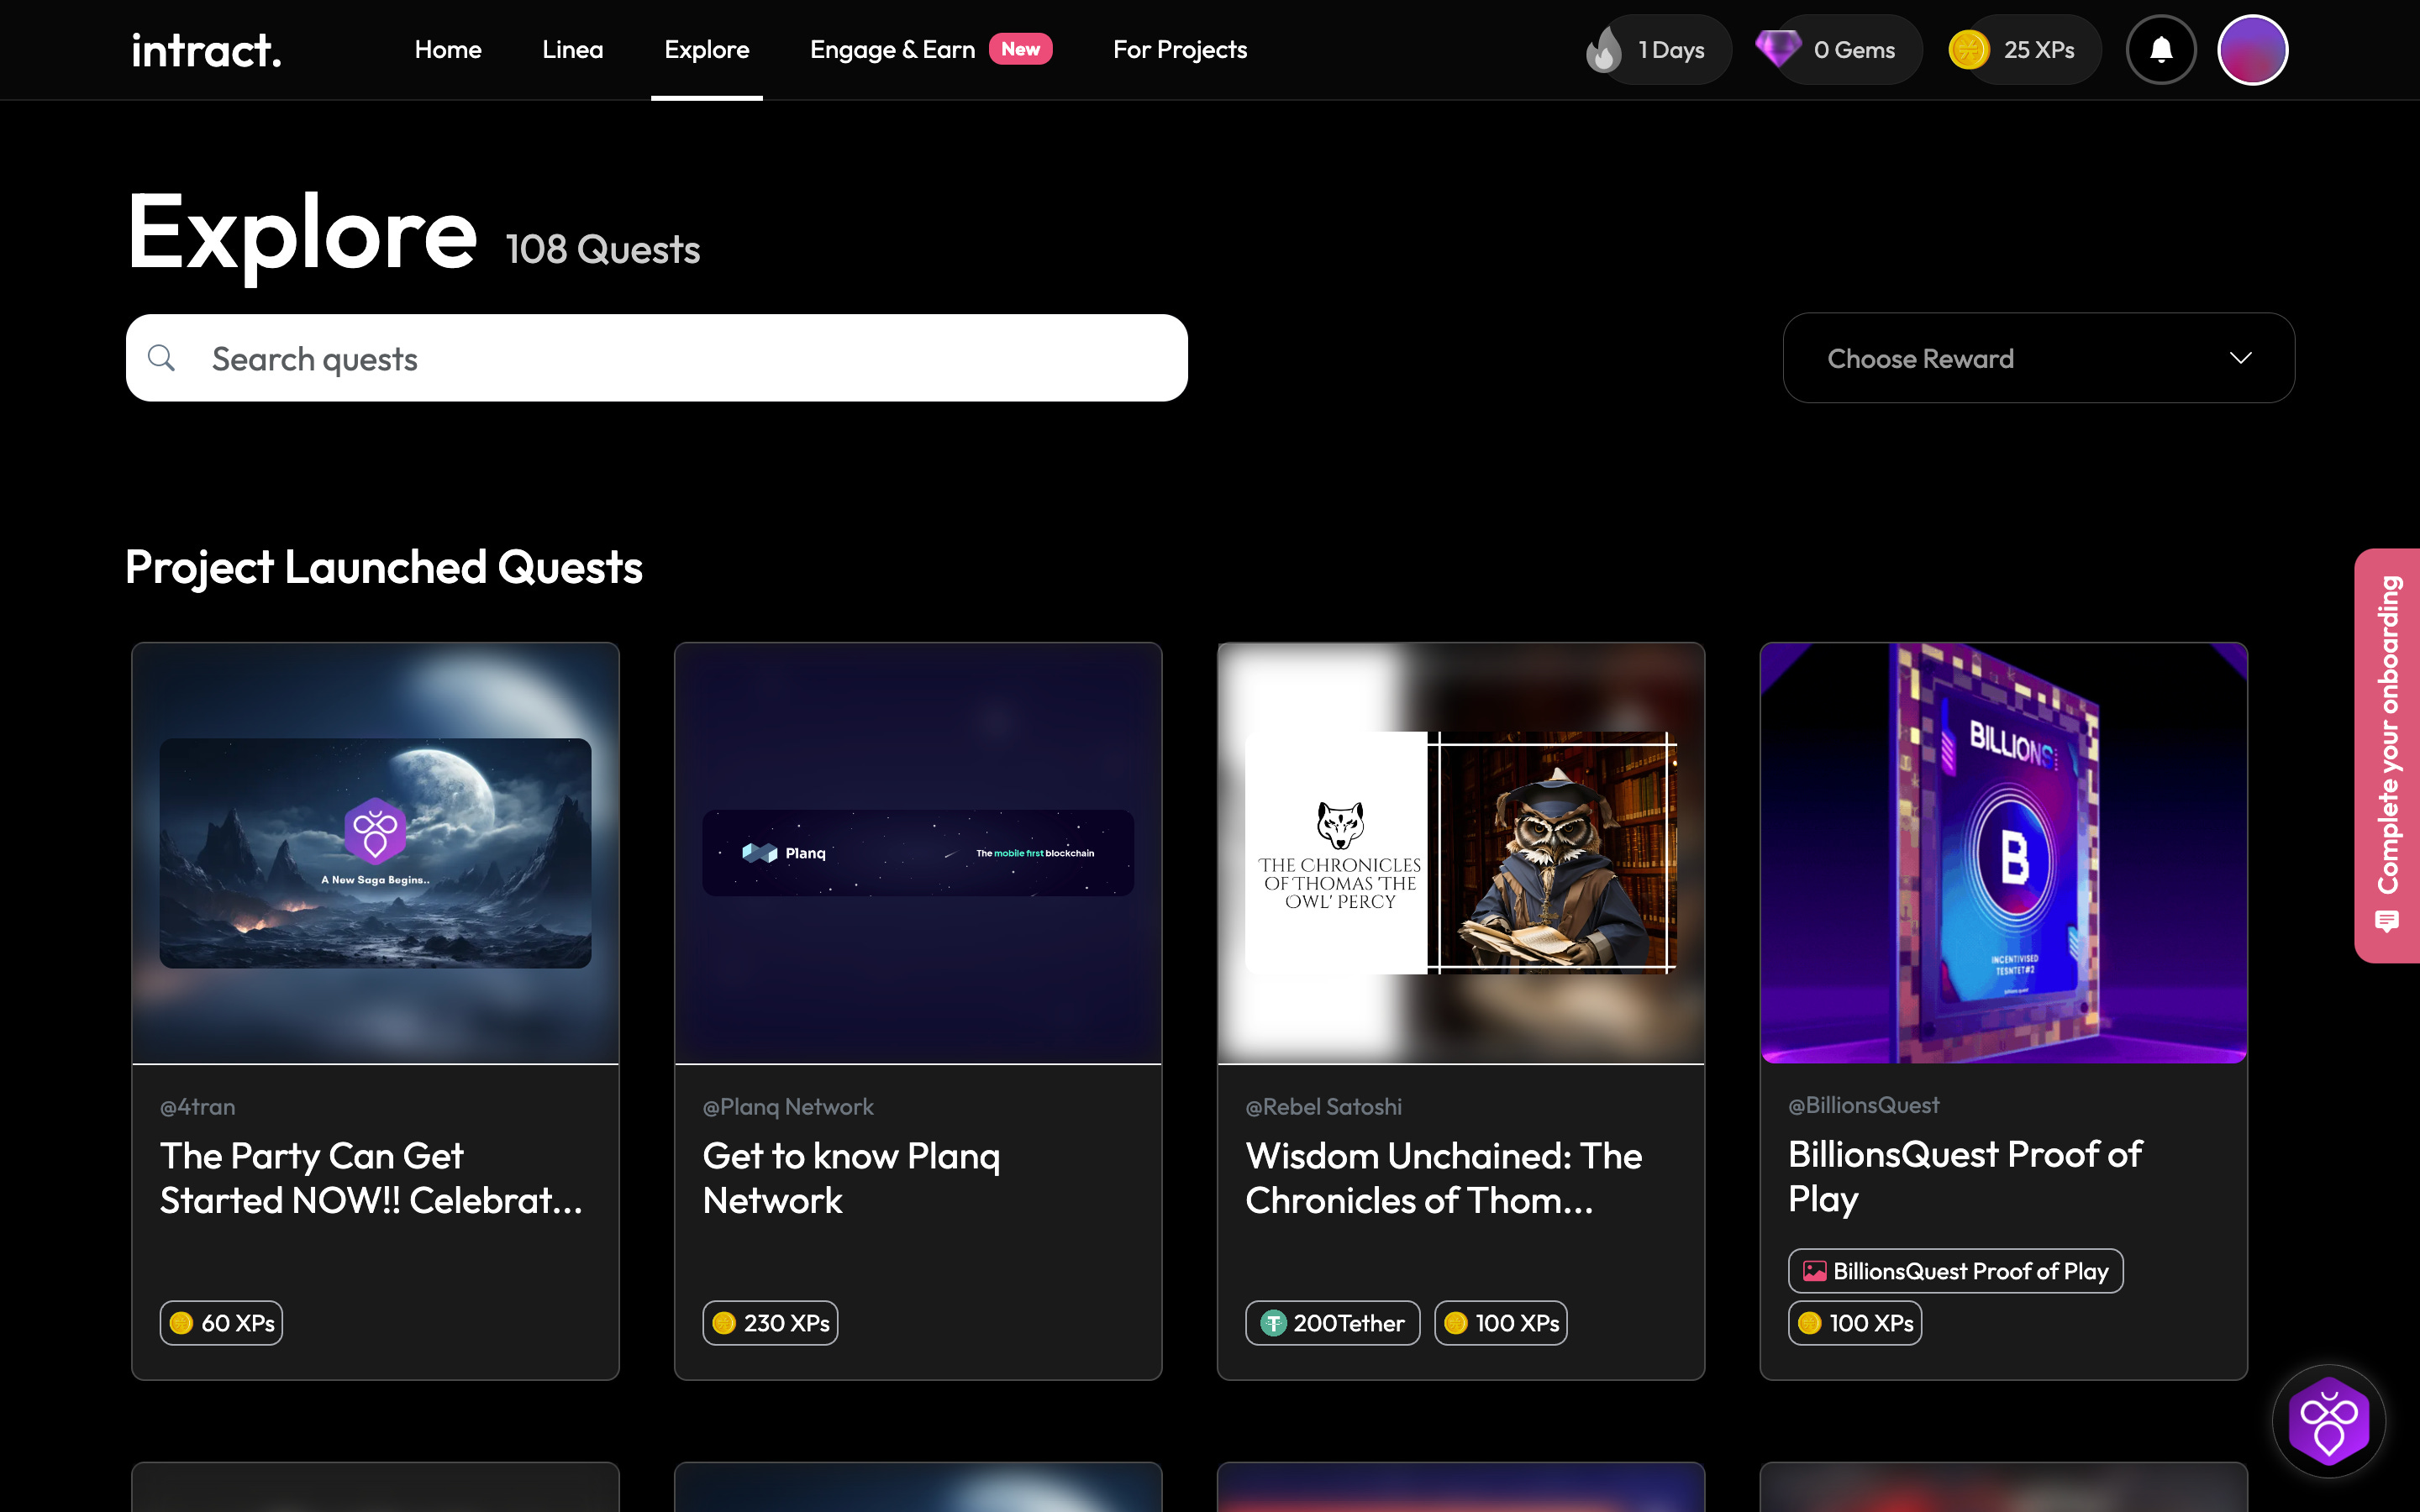Viewport: 2420px width, 1512px height.
Task: Click the gold XP coin icon in header
Action: pyautogui.click(x=1968, y=50)
